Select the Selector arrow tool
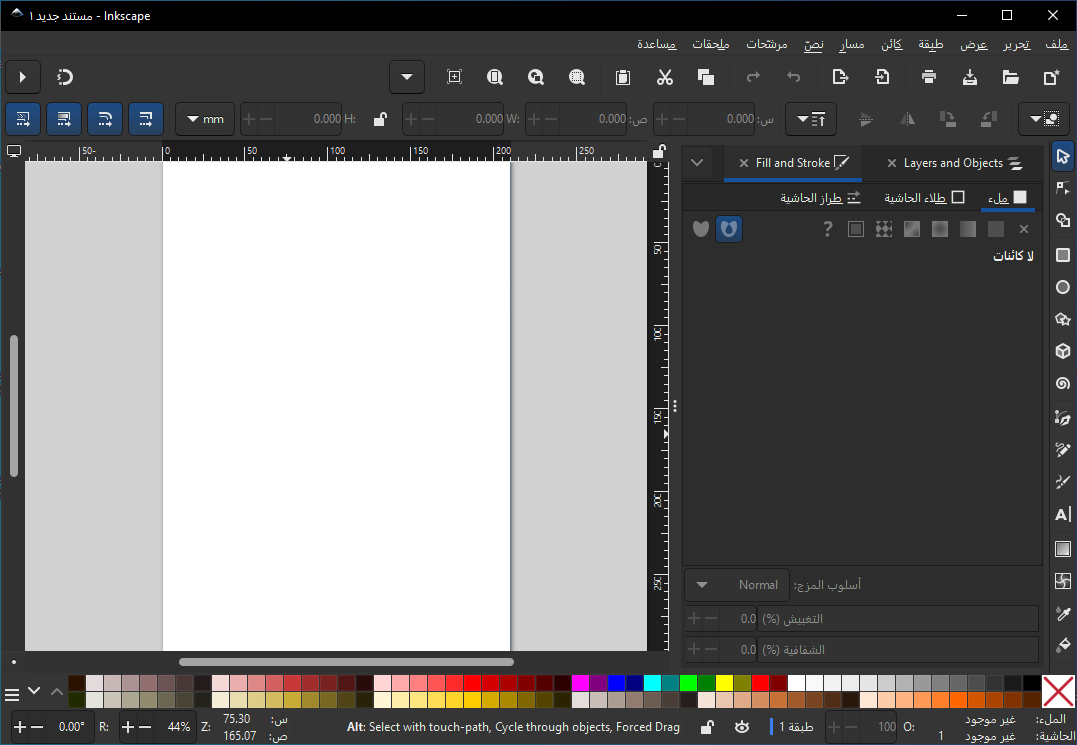The height and width of the screenshot is (745, 1077). (x=1063, y=157)
